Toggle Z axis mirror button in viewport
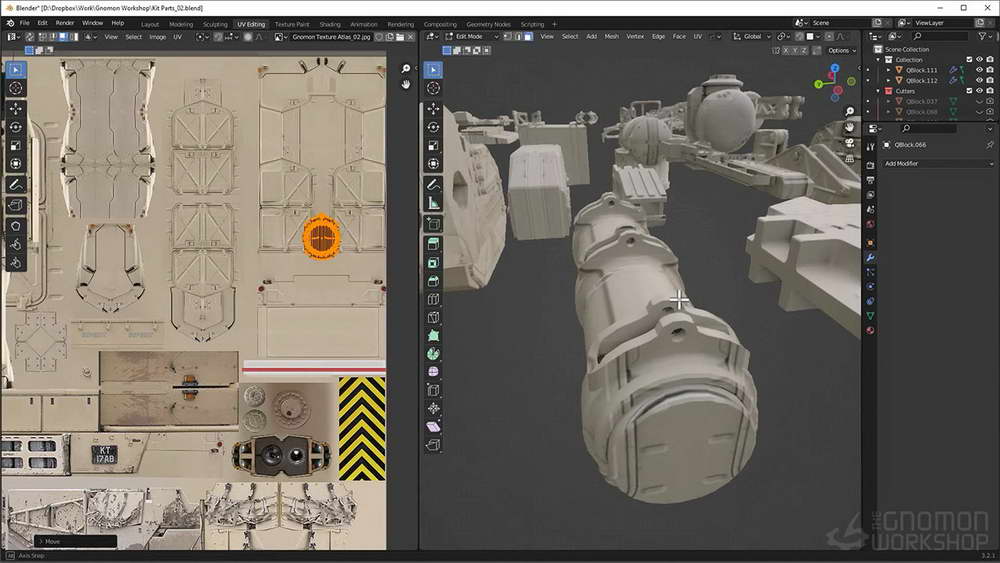The image size is (1000, 563). coord(804,50)
